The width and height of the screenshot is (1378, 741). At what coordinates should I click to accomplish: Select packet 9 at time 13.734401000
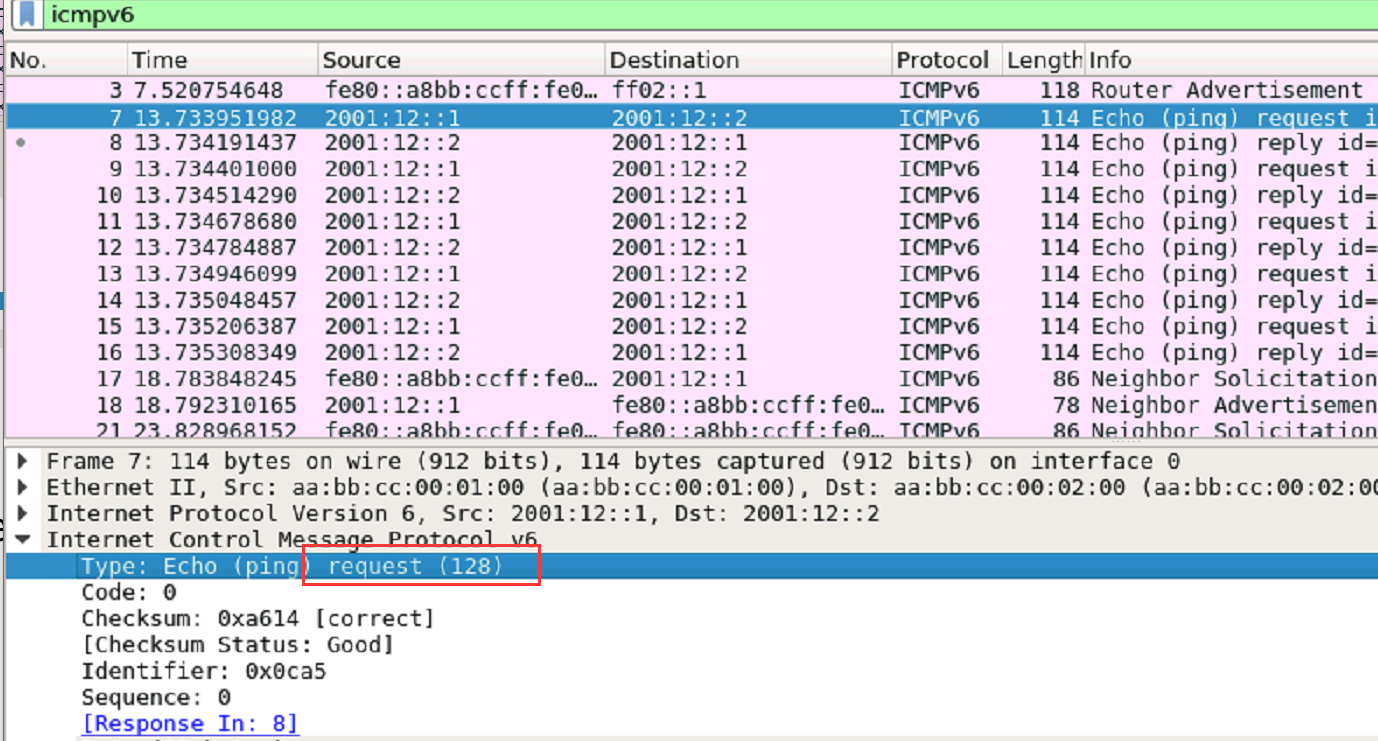coord(692,169)
